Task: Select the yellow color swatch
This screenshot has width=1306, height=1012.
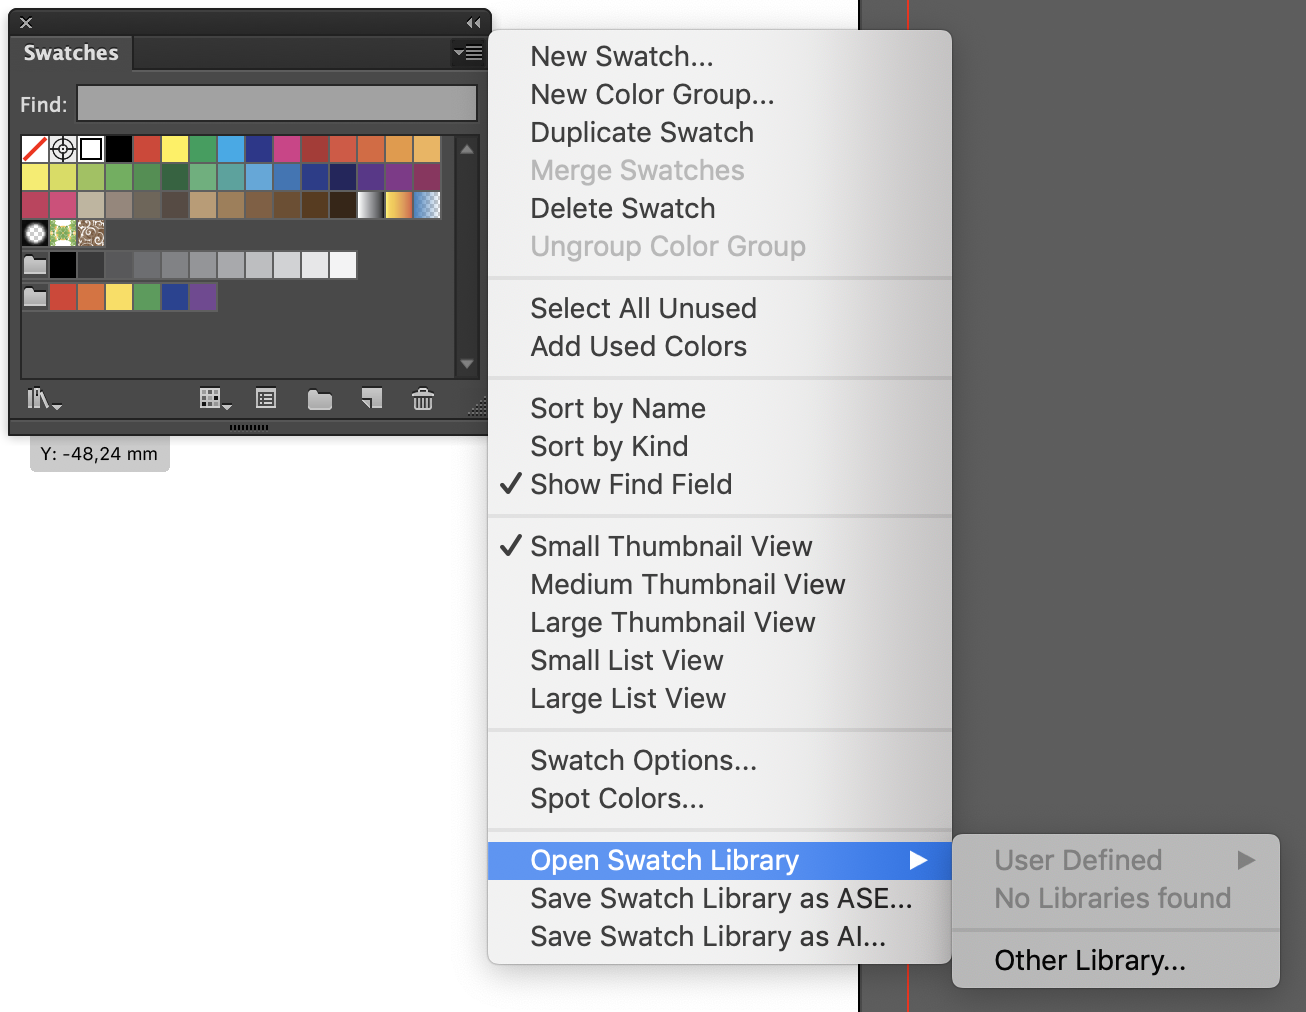Action: tap(174, 148)
